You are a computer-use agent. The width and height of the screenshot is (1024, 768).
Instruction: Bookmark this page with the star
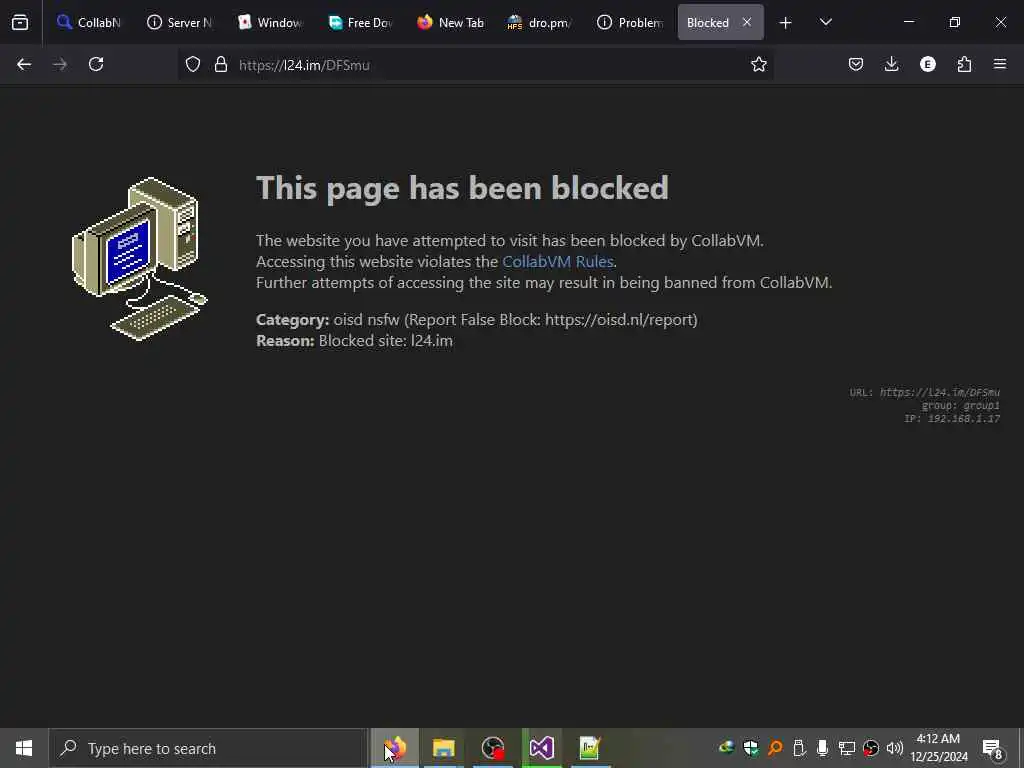point(758,64)
